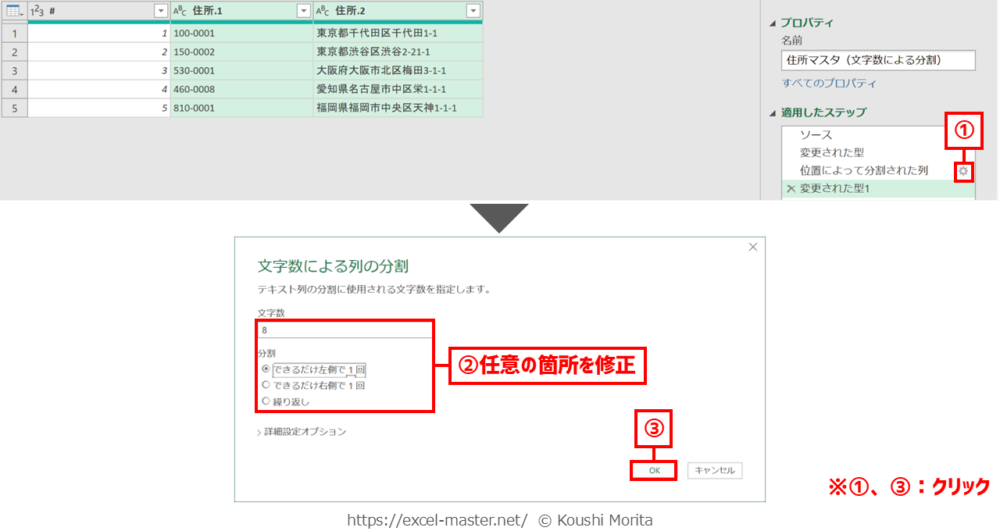The height and width of the screenshot is (531, 1000).
Task: Select the 変更された型 applied step
Action: tap(831, 152)
